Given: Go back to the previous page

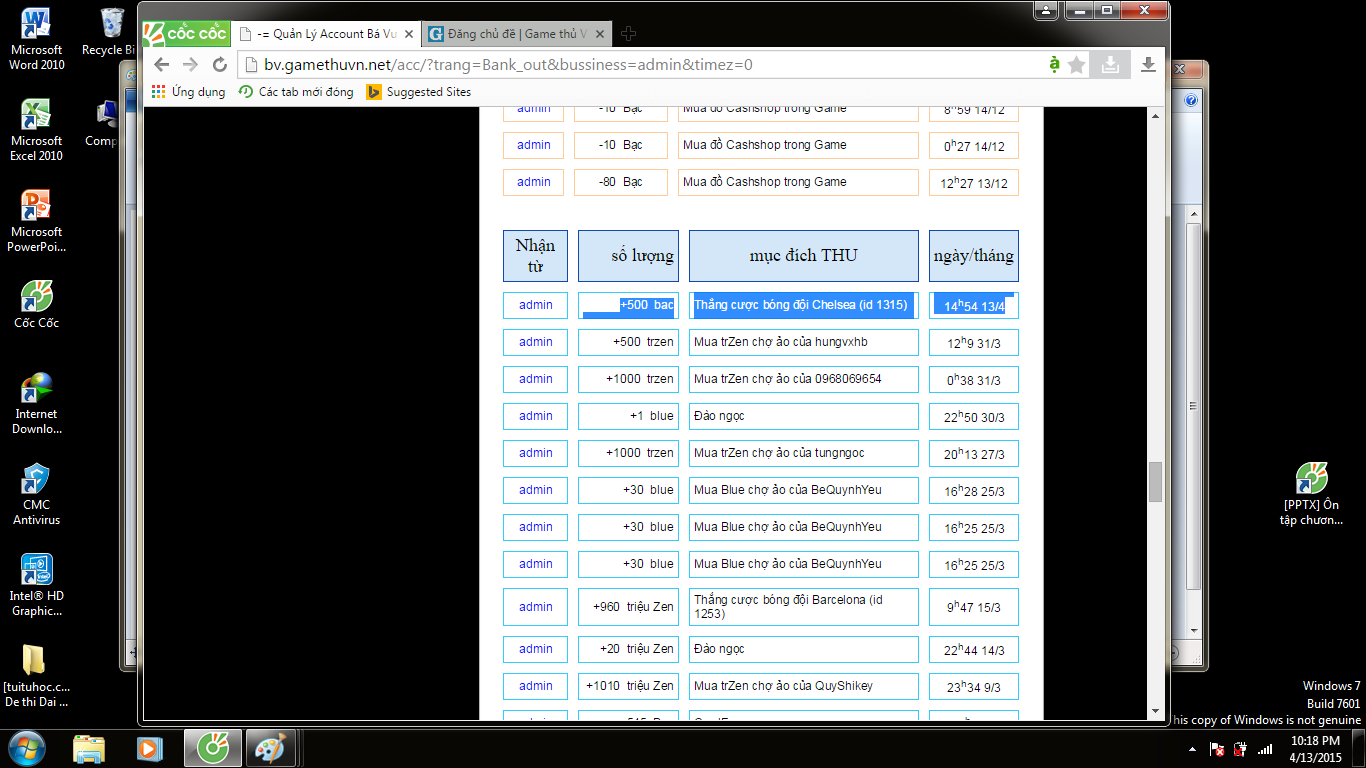Looking at the screenshot, I should pos(162,65).
